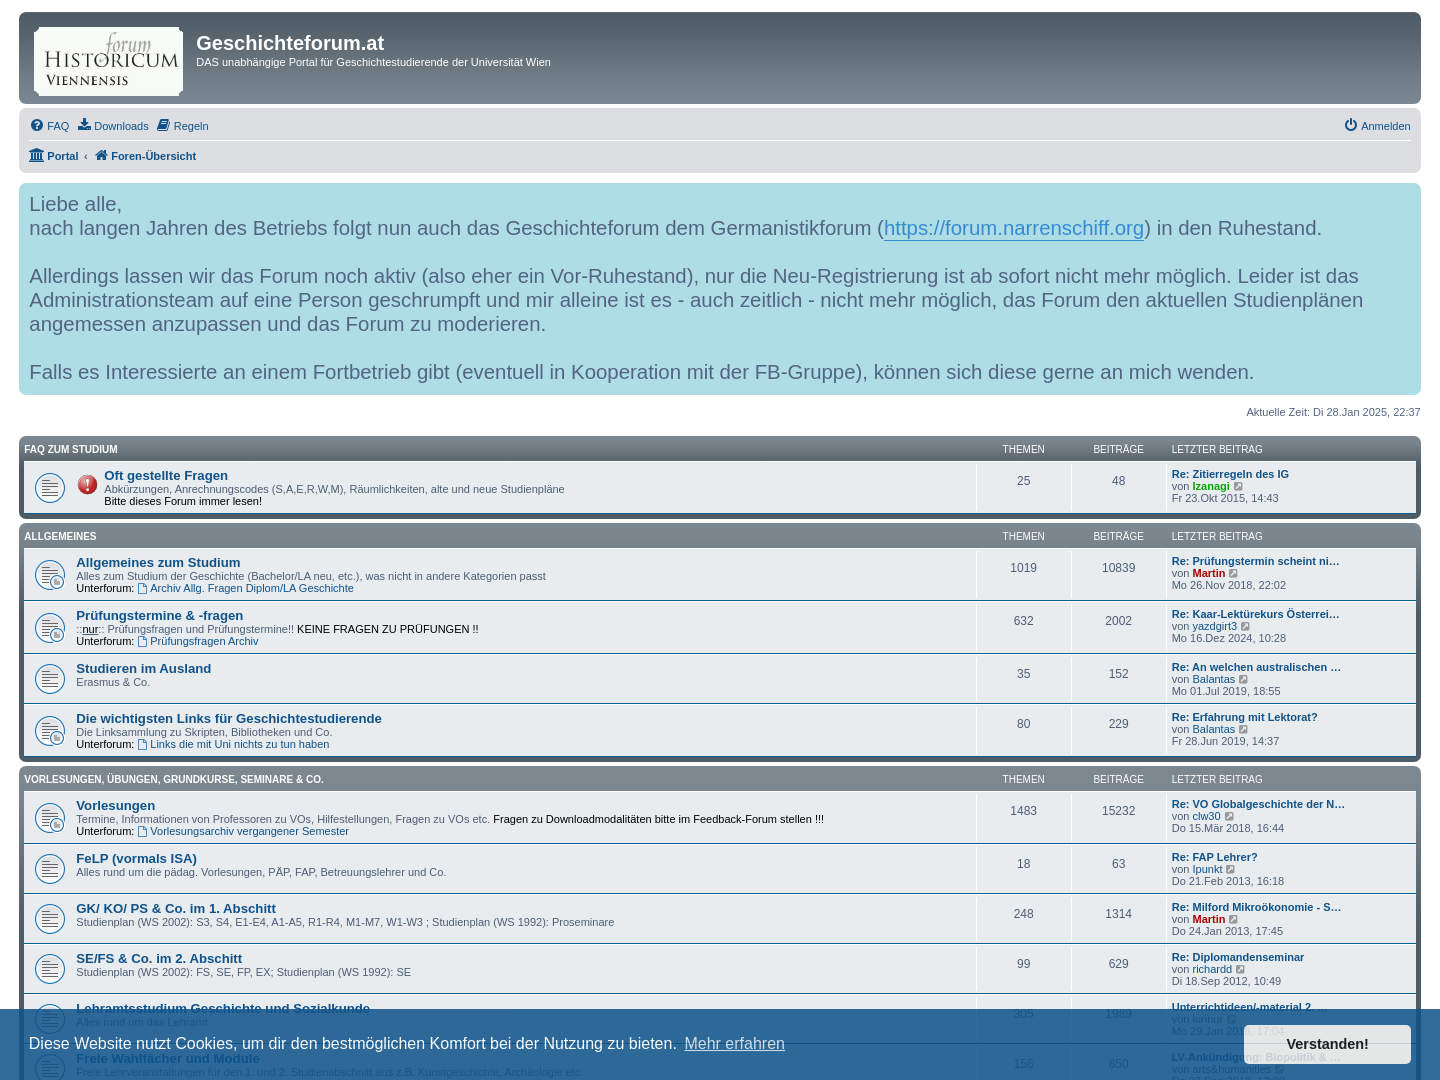View user profile Izanagi
This screenshot has height=1080, width=1440.
tap(1211, 487)
